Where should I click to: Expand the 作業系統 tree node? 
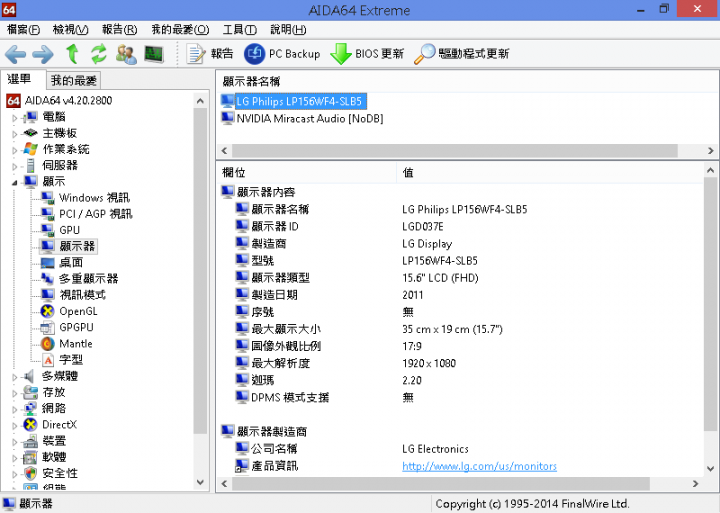[x=15, y=150]
